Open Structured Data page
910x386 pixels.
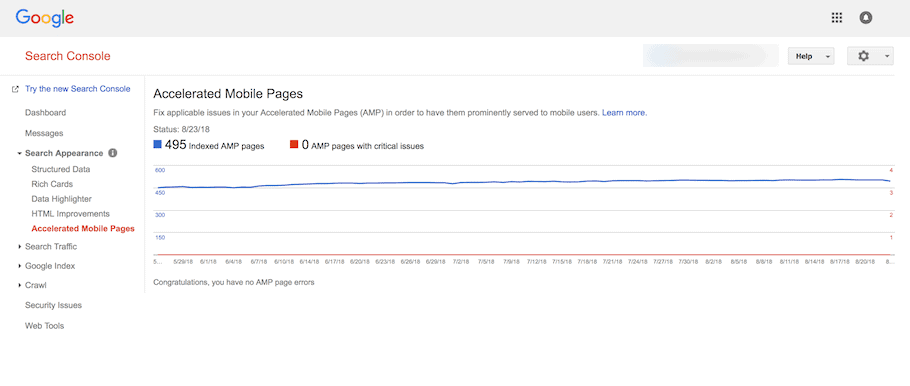point(61,169)
